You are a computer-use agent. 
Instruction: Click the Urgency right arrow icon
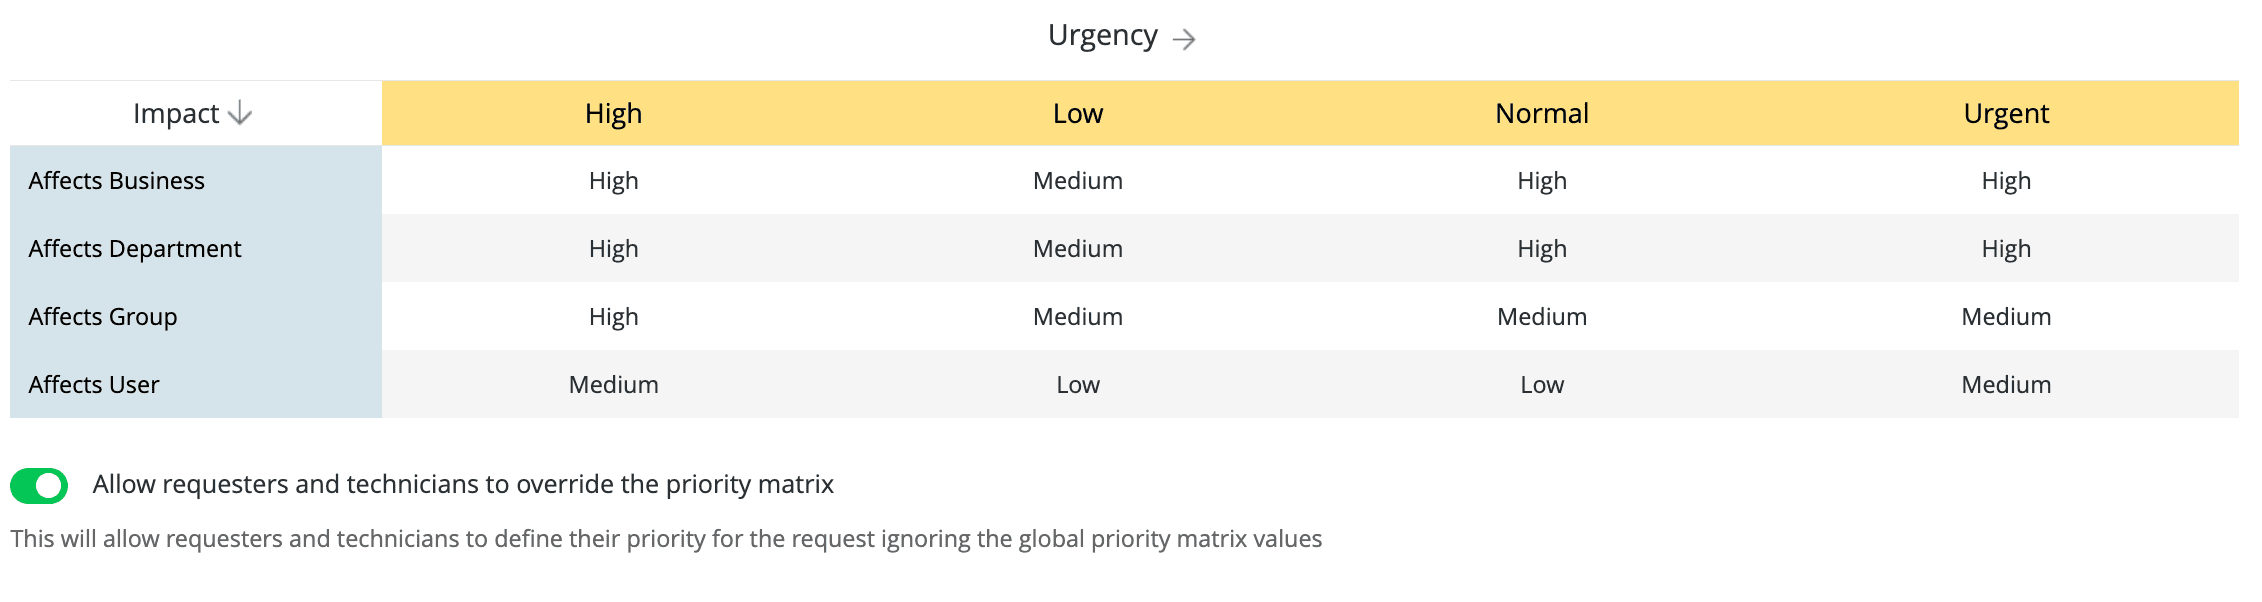click(1184, 39)
